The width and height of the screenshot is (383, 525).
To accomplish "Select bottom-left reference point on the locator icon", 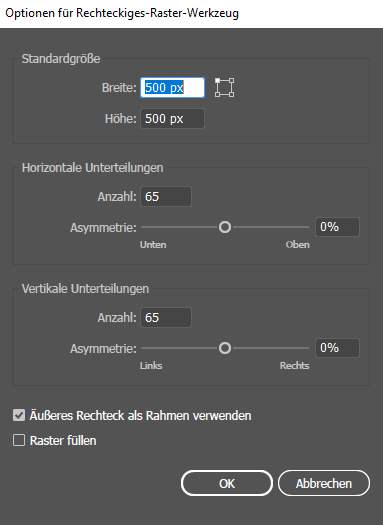I will 218,95.
